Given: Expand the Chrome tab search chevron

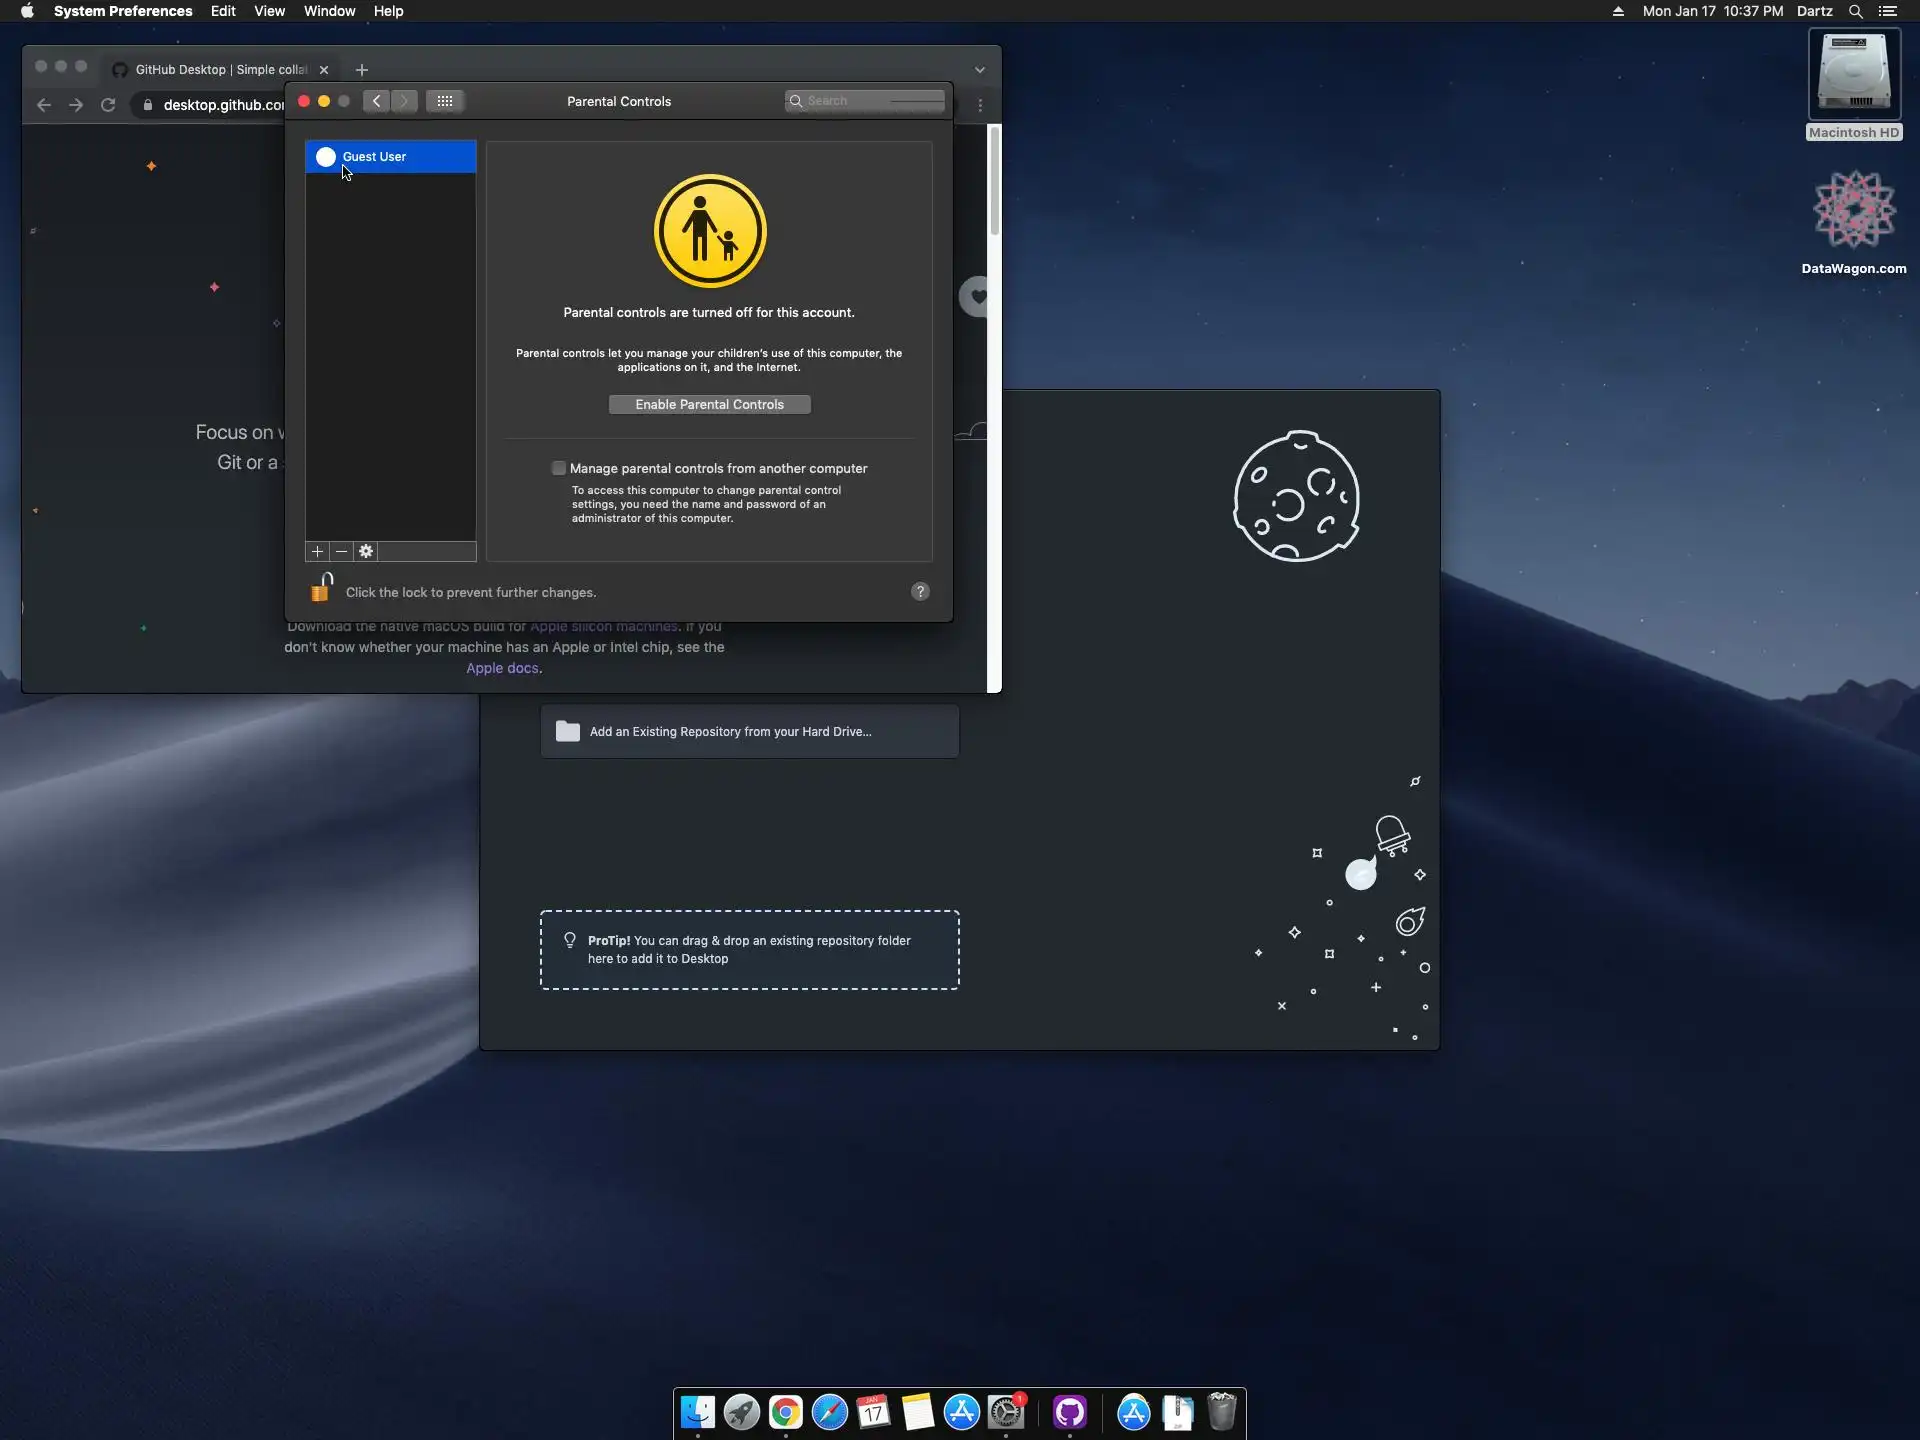Looking at the screenshot, I should click(980, 70).
